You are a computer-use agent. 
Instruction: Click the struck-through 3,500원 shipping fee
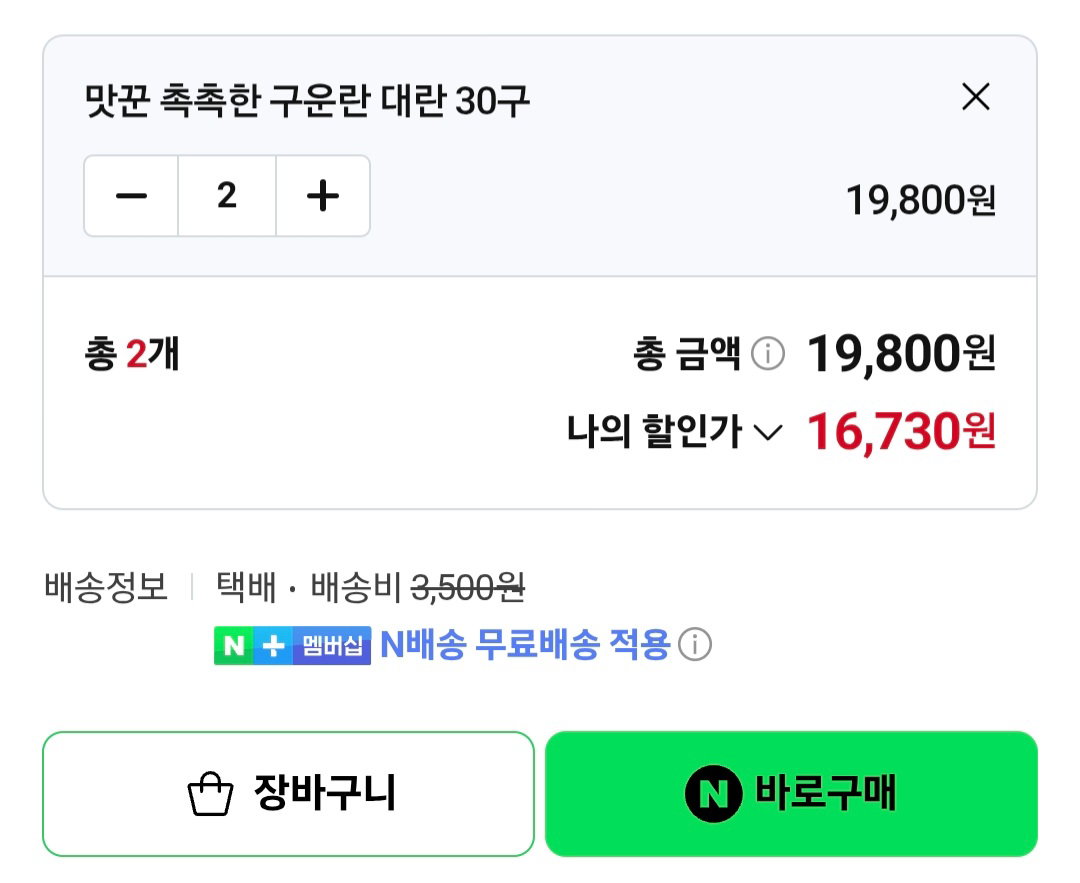(x=468, y=588)
